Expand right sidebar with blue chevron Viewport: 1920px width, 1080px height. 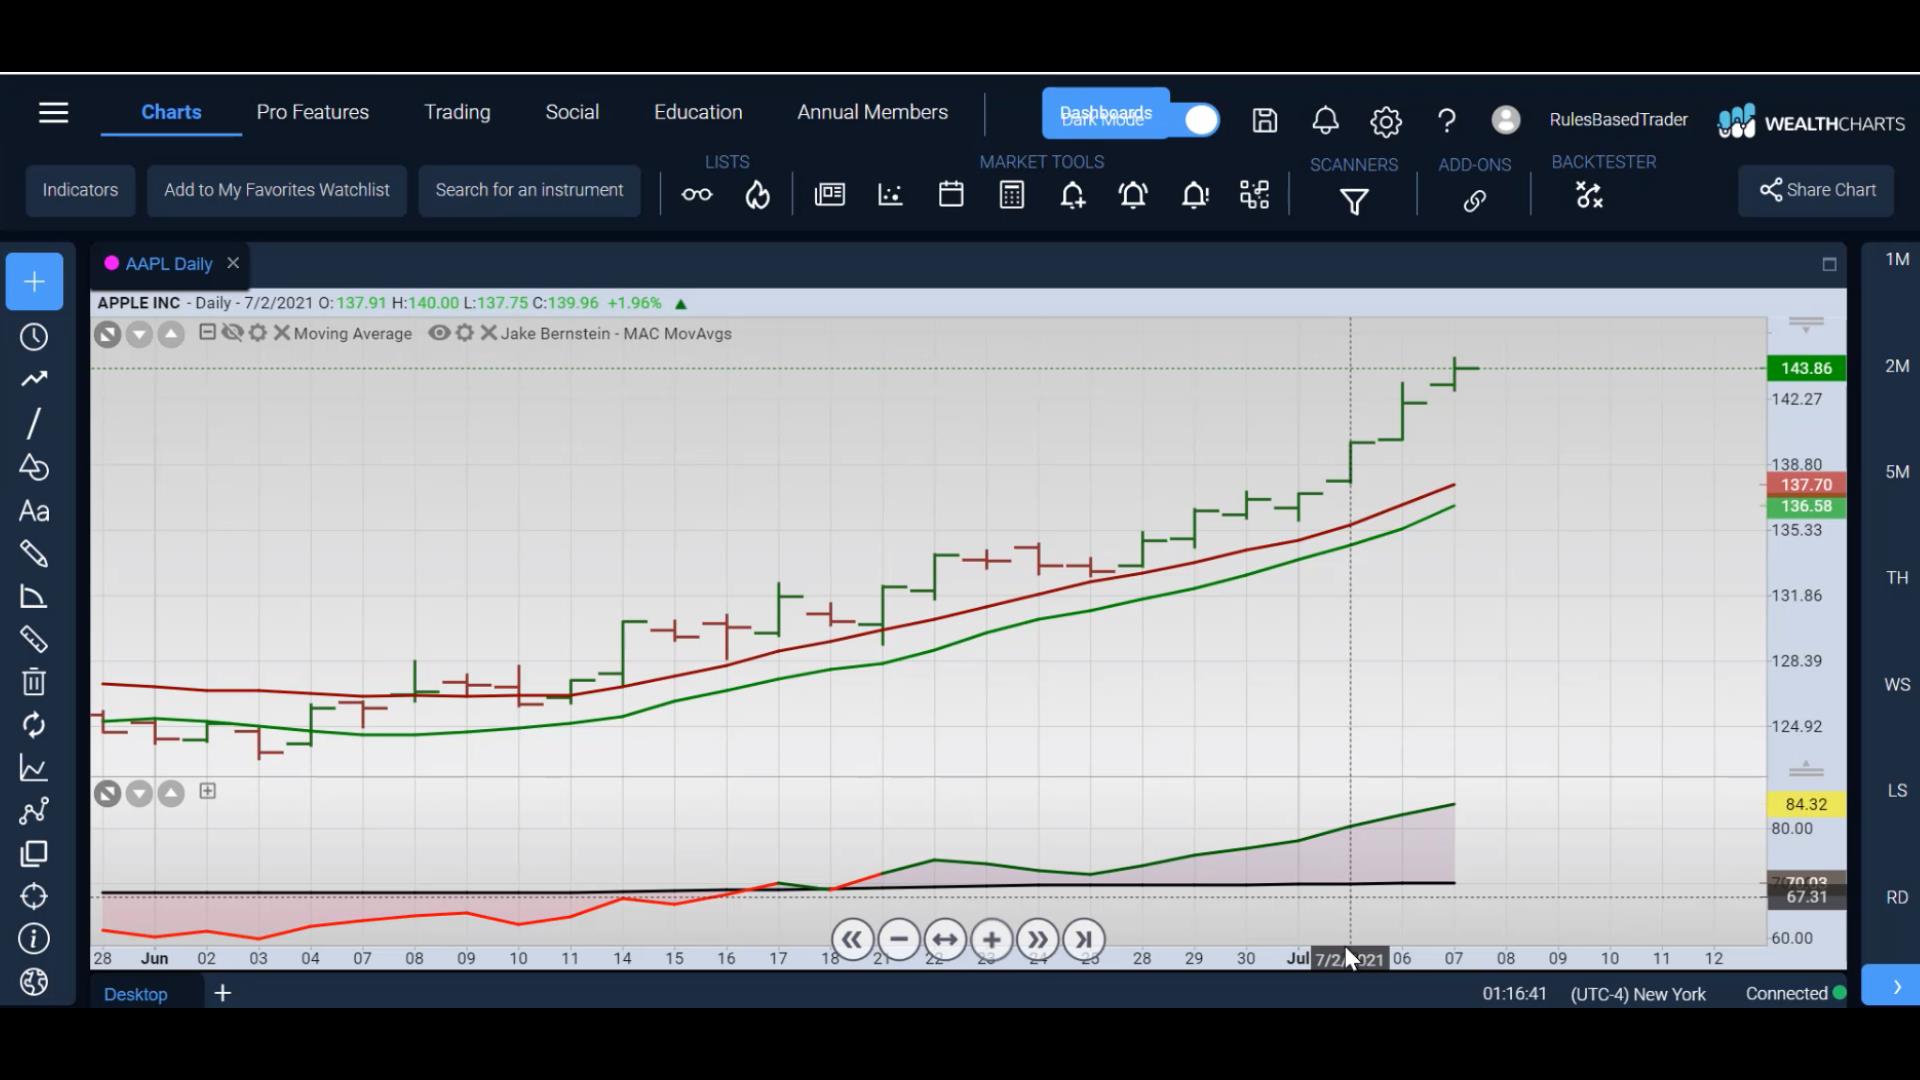point(1896,987)
